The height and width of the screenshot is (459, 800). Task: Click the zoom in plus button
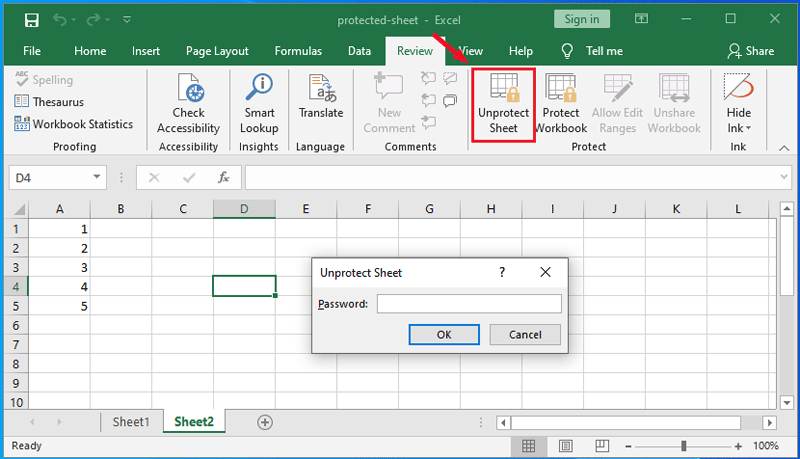click(x=738, y=446)
